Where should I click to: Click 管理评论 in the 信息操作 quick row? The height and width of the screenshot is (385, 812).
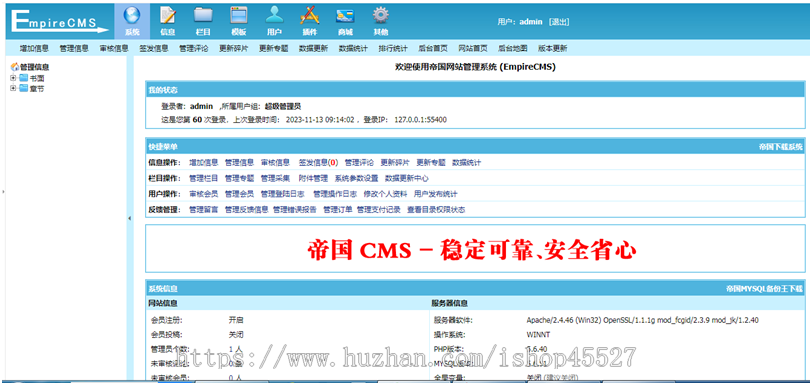click(x=359, y=163)
